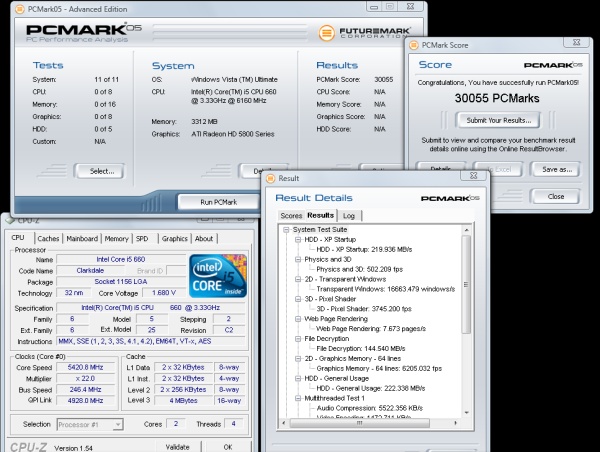Collapse the System Test Suite tree node
Screen dimensions: 600x452
point(286,230)
